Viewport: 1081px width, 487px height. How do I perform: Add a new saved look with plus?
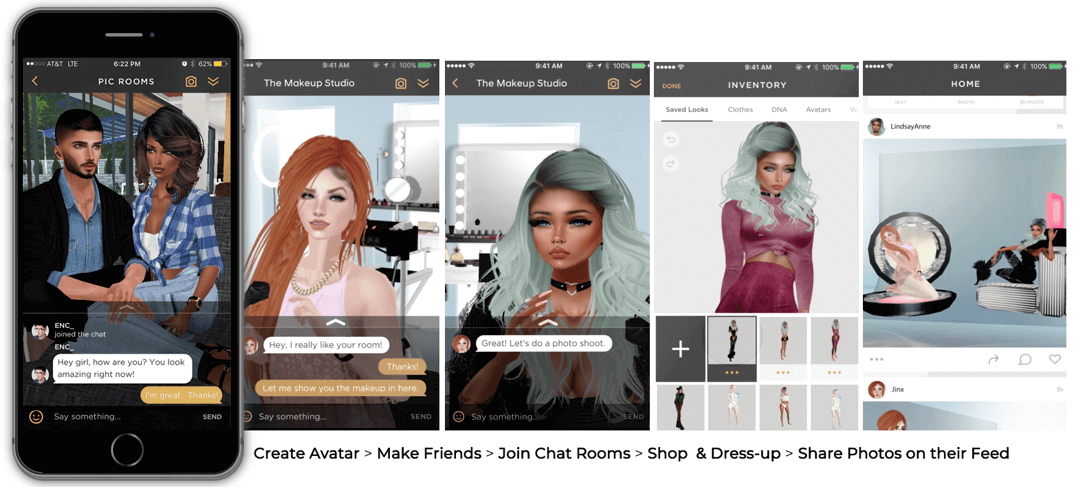[680, 349]
